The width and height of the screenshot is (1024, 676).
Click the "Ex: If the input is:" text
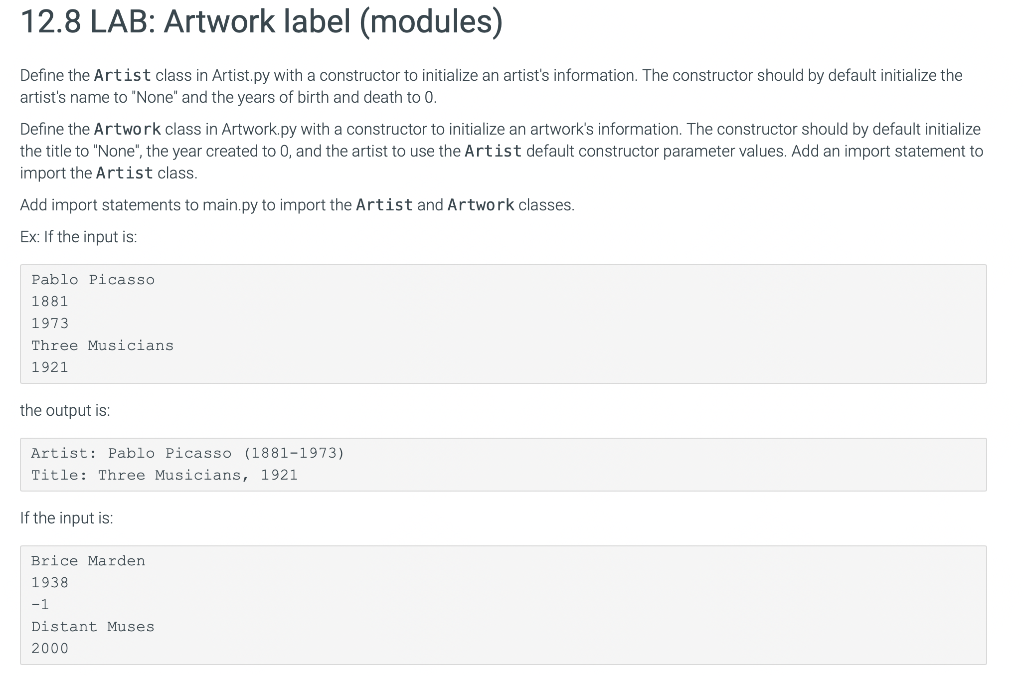(x=78, y=237)
